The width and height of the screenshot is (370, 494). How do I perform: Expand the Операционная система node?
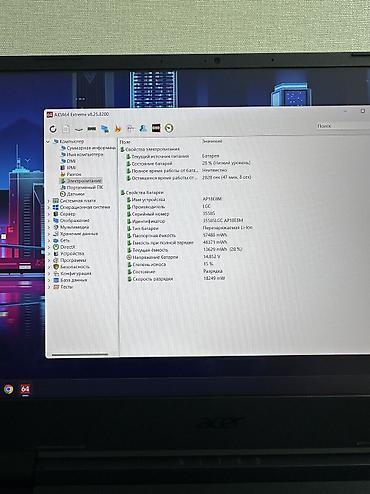49,207
